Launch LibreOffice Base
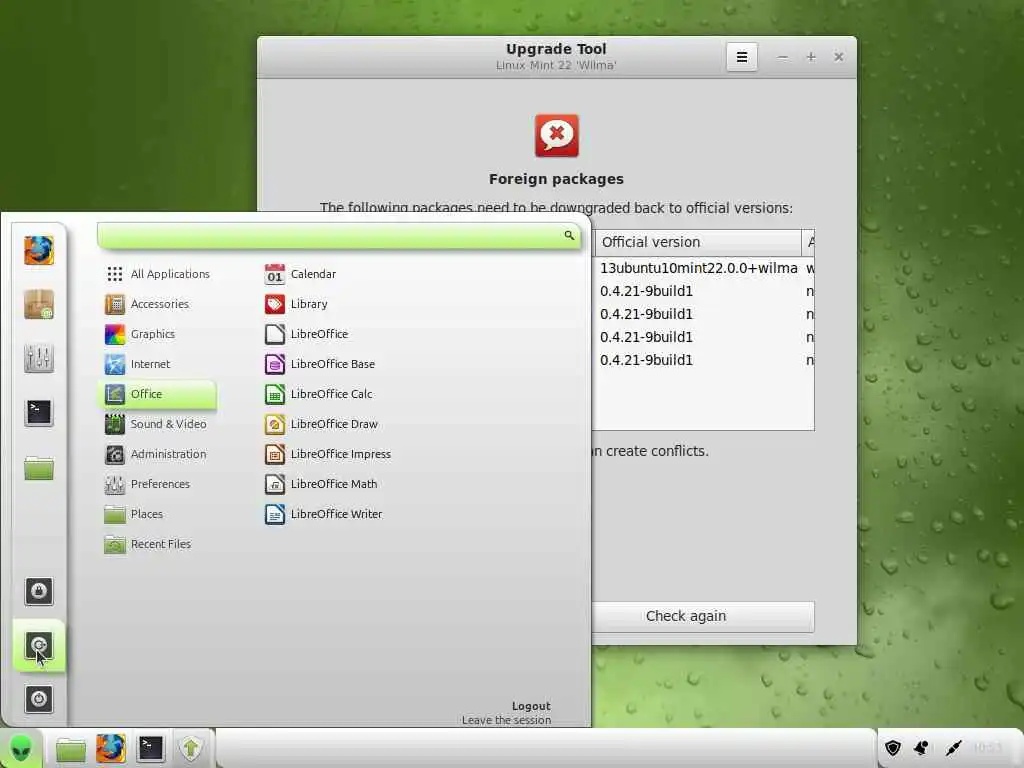1024x768 pixels. coord(320,364)
